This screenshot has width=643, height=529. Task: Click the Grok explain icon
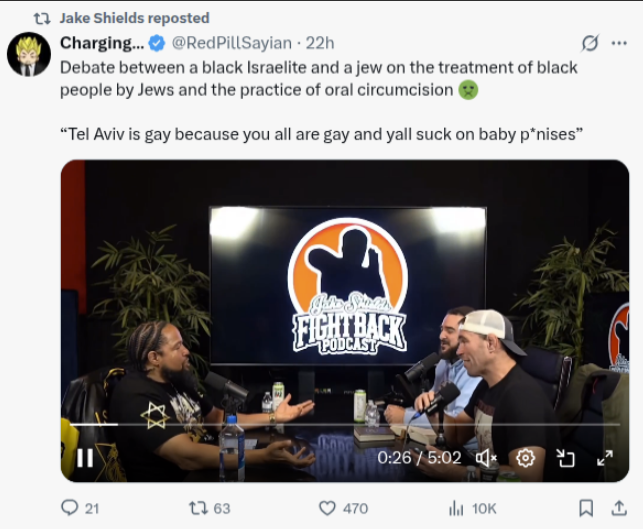tap(590, 43)
